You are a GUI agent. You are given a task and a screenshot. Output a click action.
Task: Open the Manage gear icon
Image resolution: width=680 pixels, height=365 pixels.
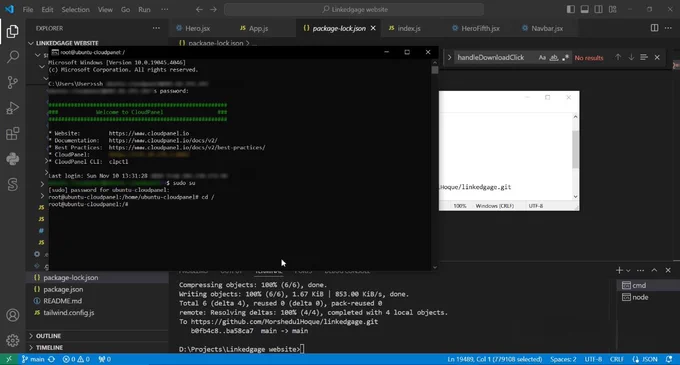point(13,341)
